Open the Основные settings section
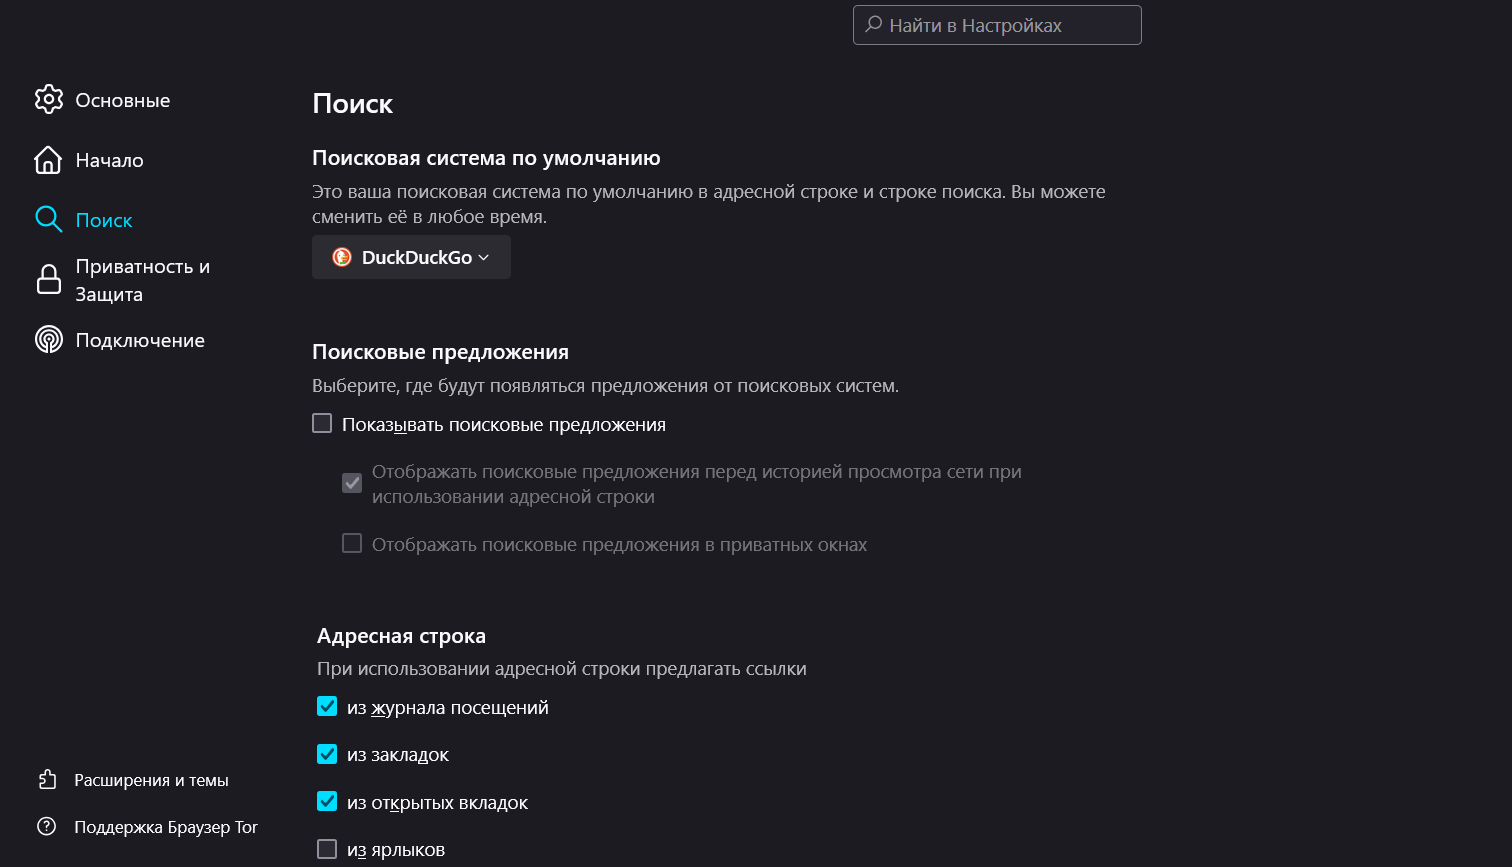Screen dimensions: 1512x867 click(x=123, y=100)
